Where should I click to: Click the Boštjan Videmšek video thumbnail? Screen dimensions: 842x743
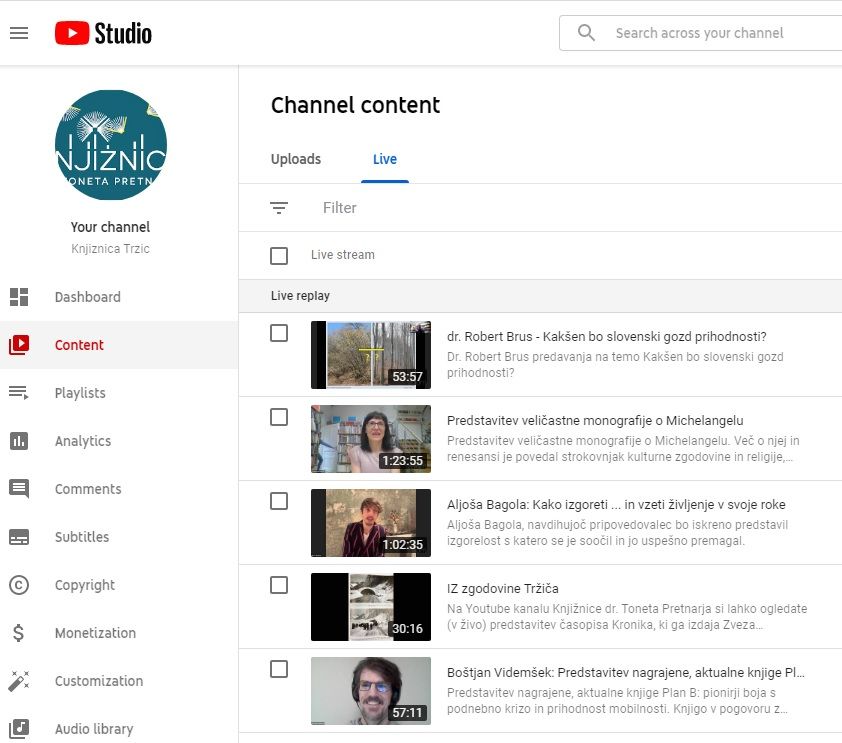tap(371, 691)
